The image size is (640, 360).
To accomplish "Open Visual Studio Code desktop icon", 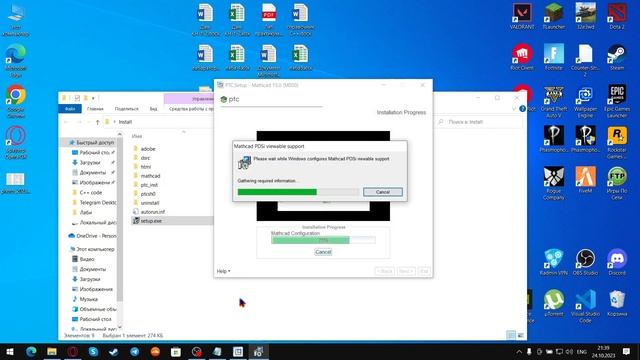I will pyautogui.click(x=585, y=306).
